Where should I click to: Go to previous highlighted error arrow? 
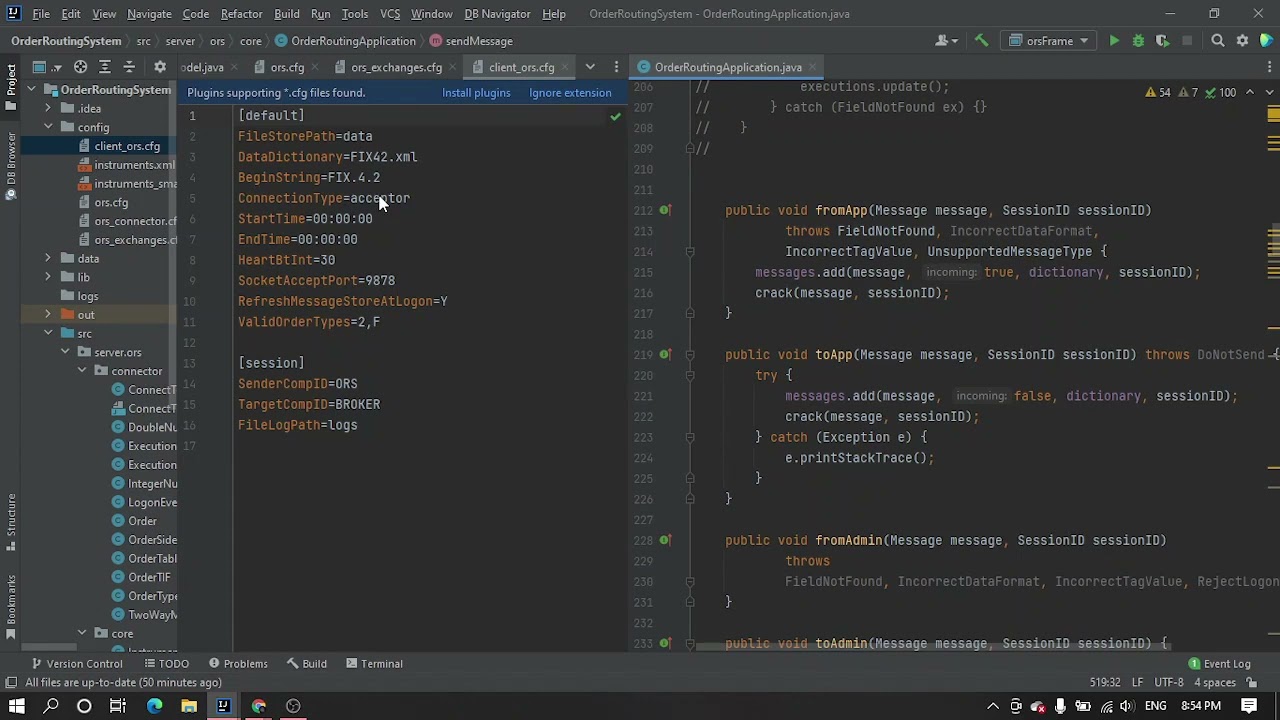[x=1249, y=92]
